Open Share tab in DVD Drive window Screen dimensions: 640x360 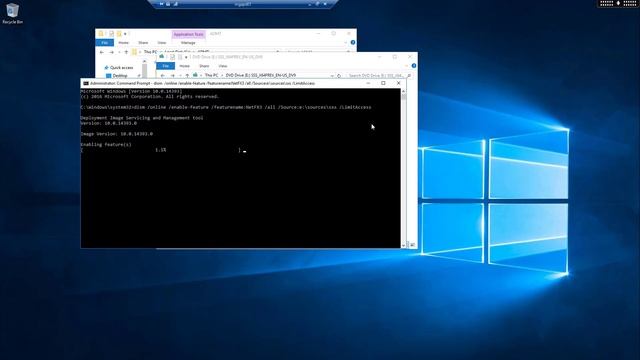pyautogui.click(x=204, y=66)
